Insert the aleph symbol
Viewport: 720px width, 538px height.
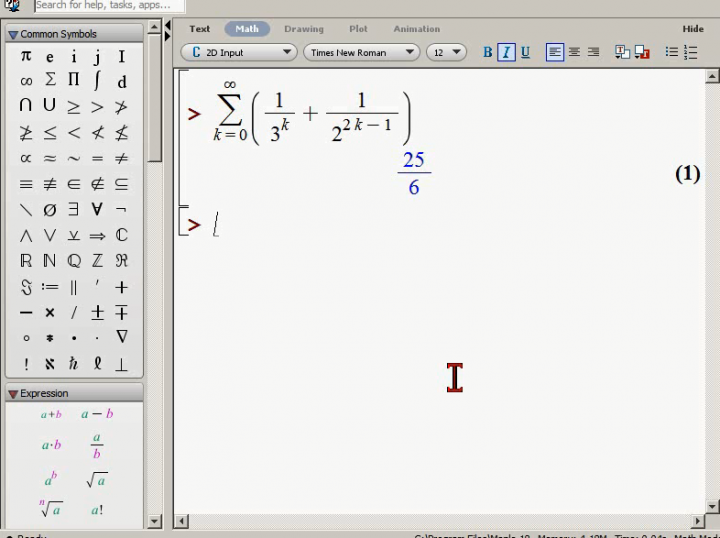tap(50, 364)
